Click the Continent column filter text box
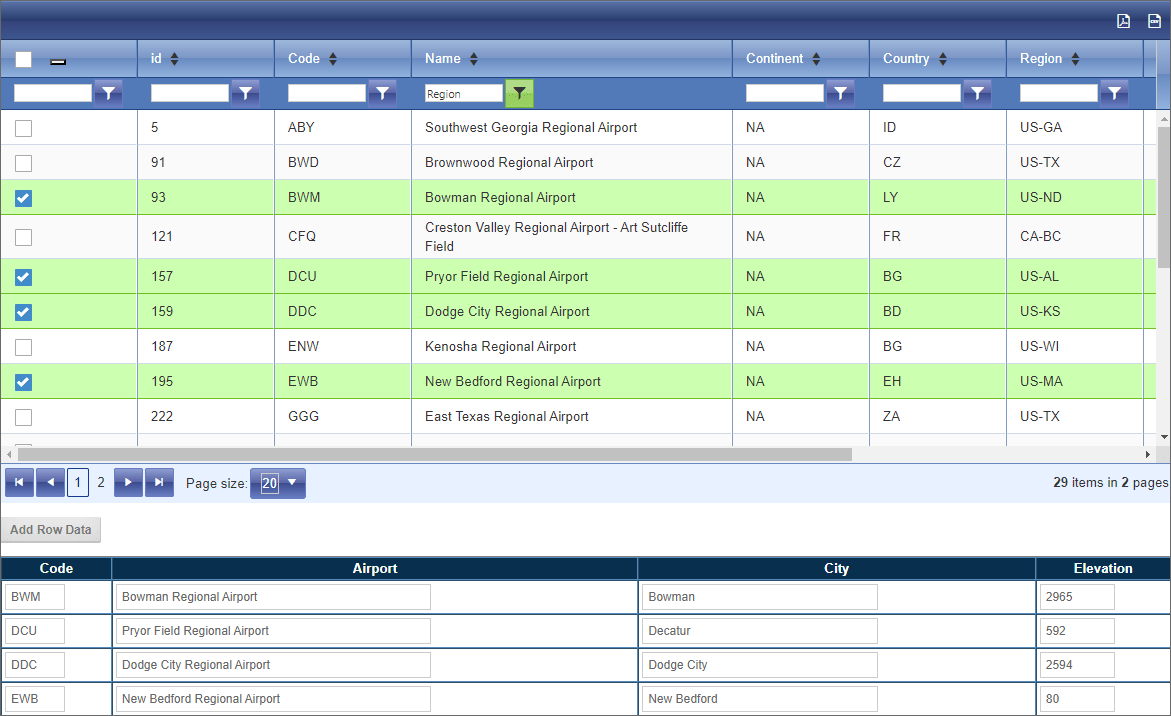 785,93
